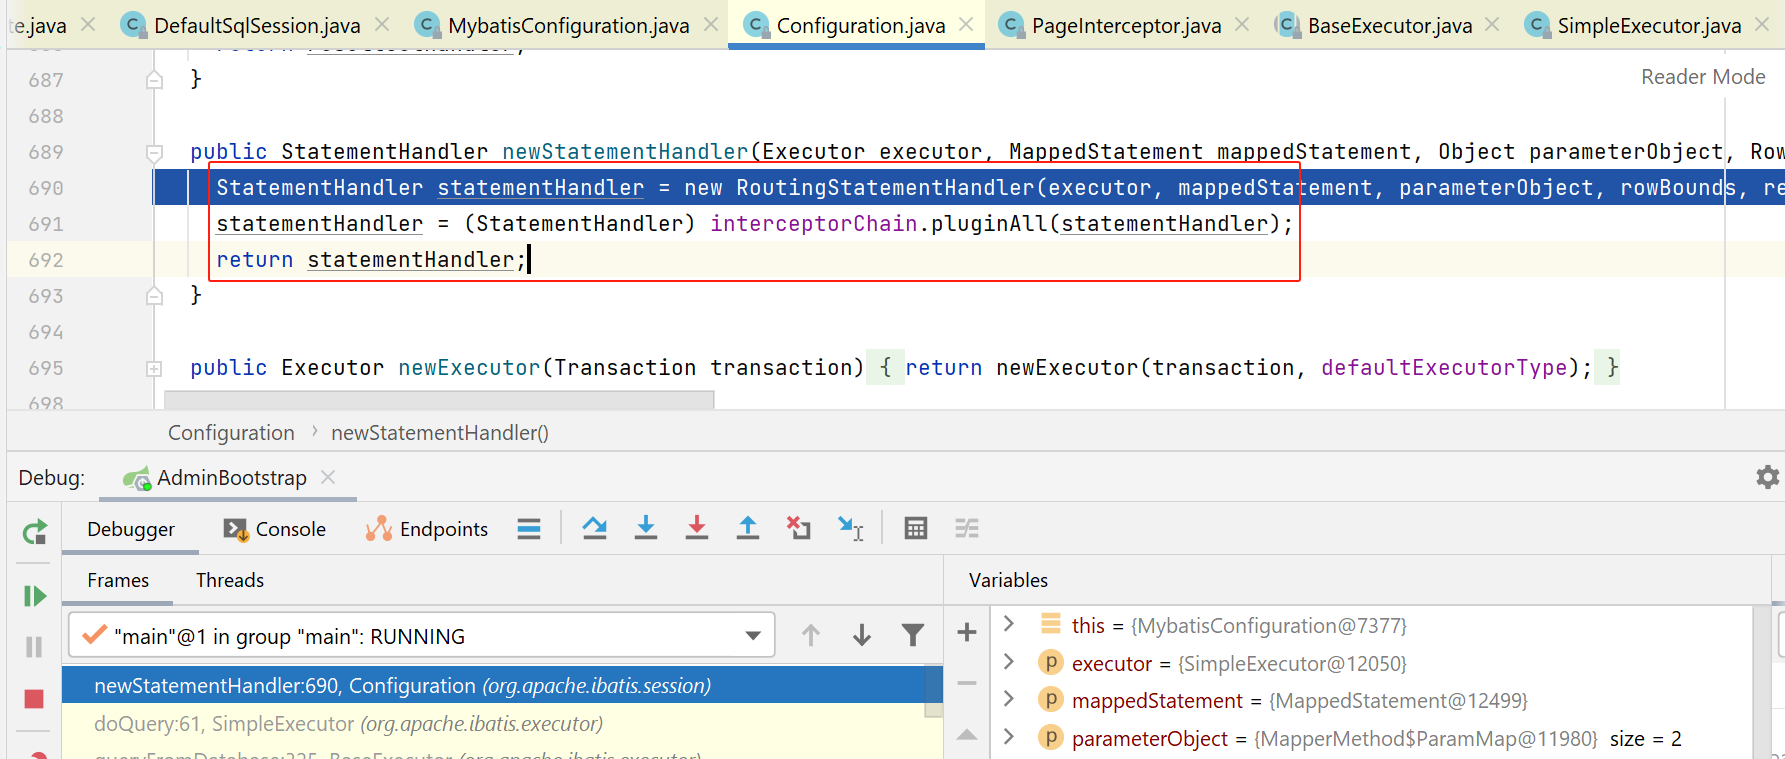Select the doQuery:61 SimpleExecutor frame
Screen dimensions: 1785x759
348,723
